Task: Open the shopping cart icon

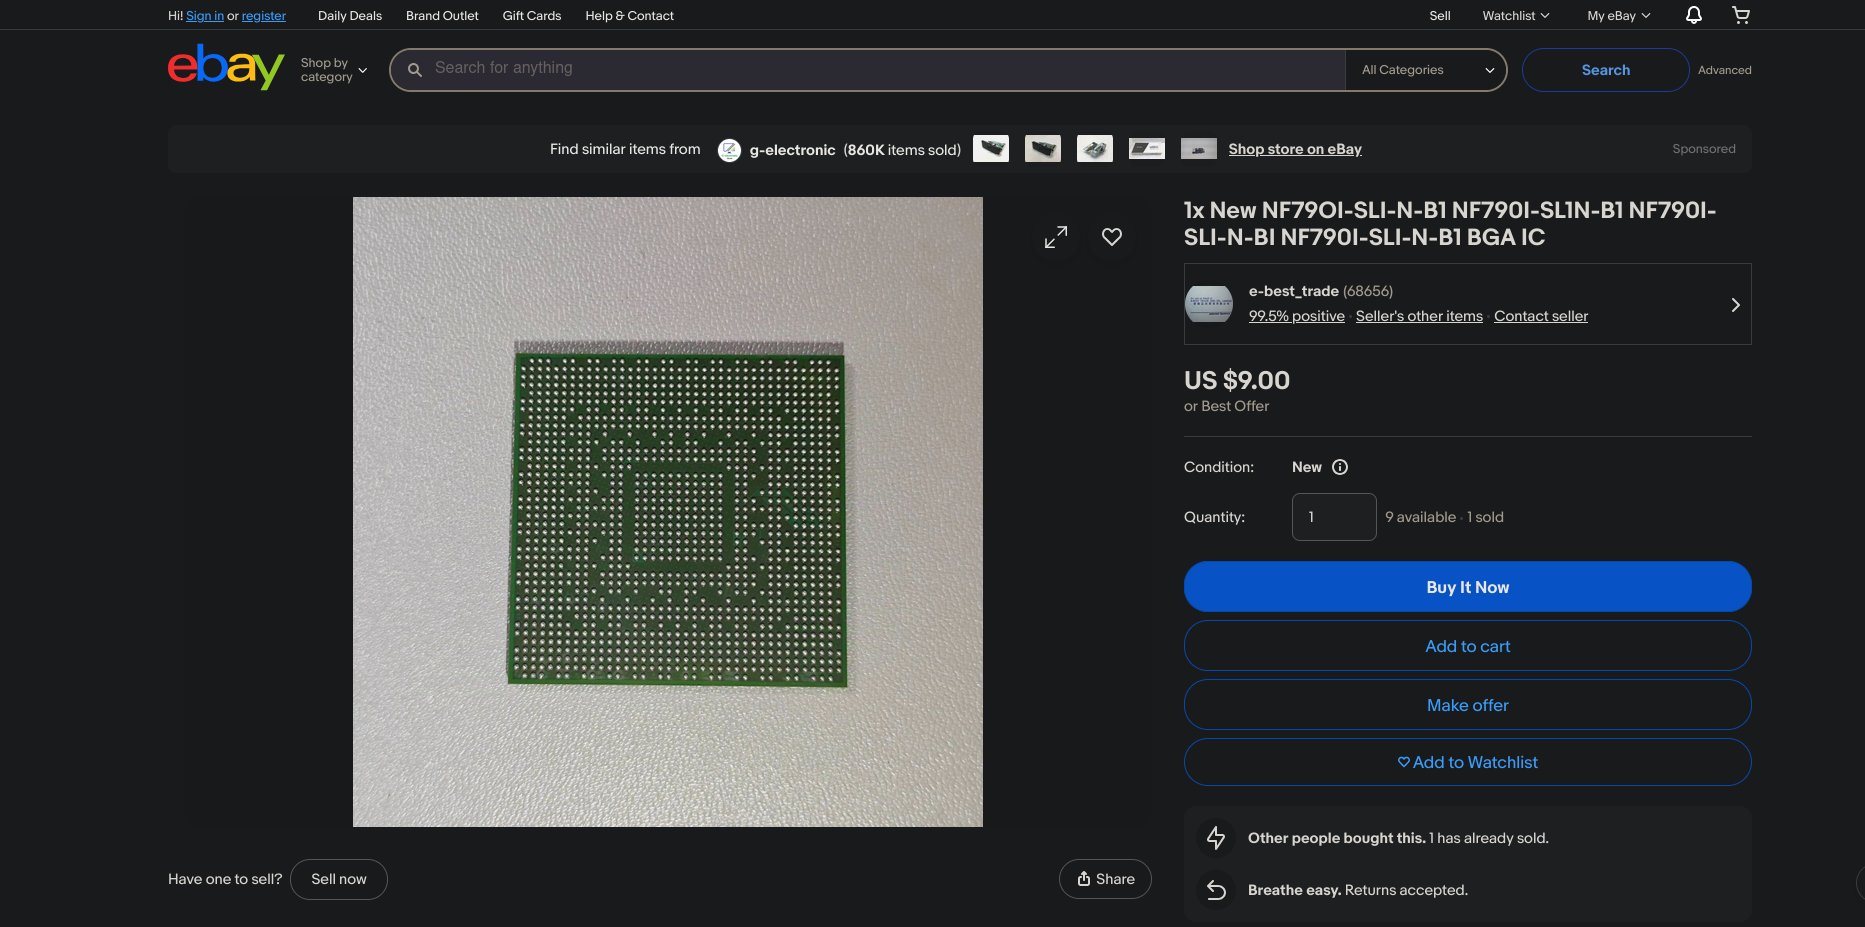Action: [1740, 15]
